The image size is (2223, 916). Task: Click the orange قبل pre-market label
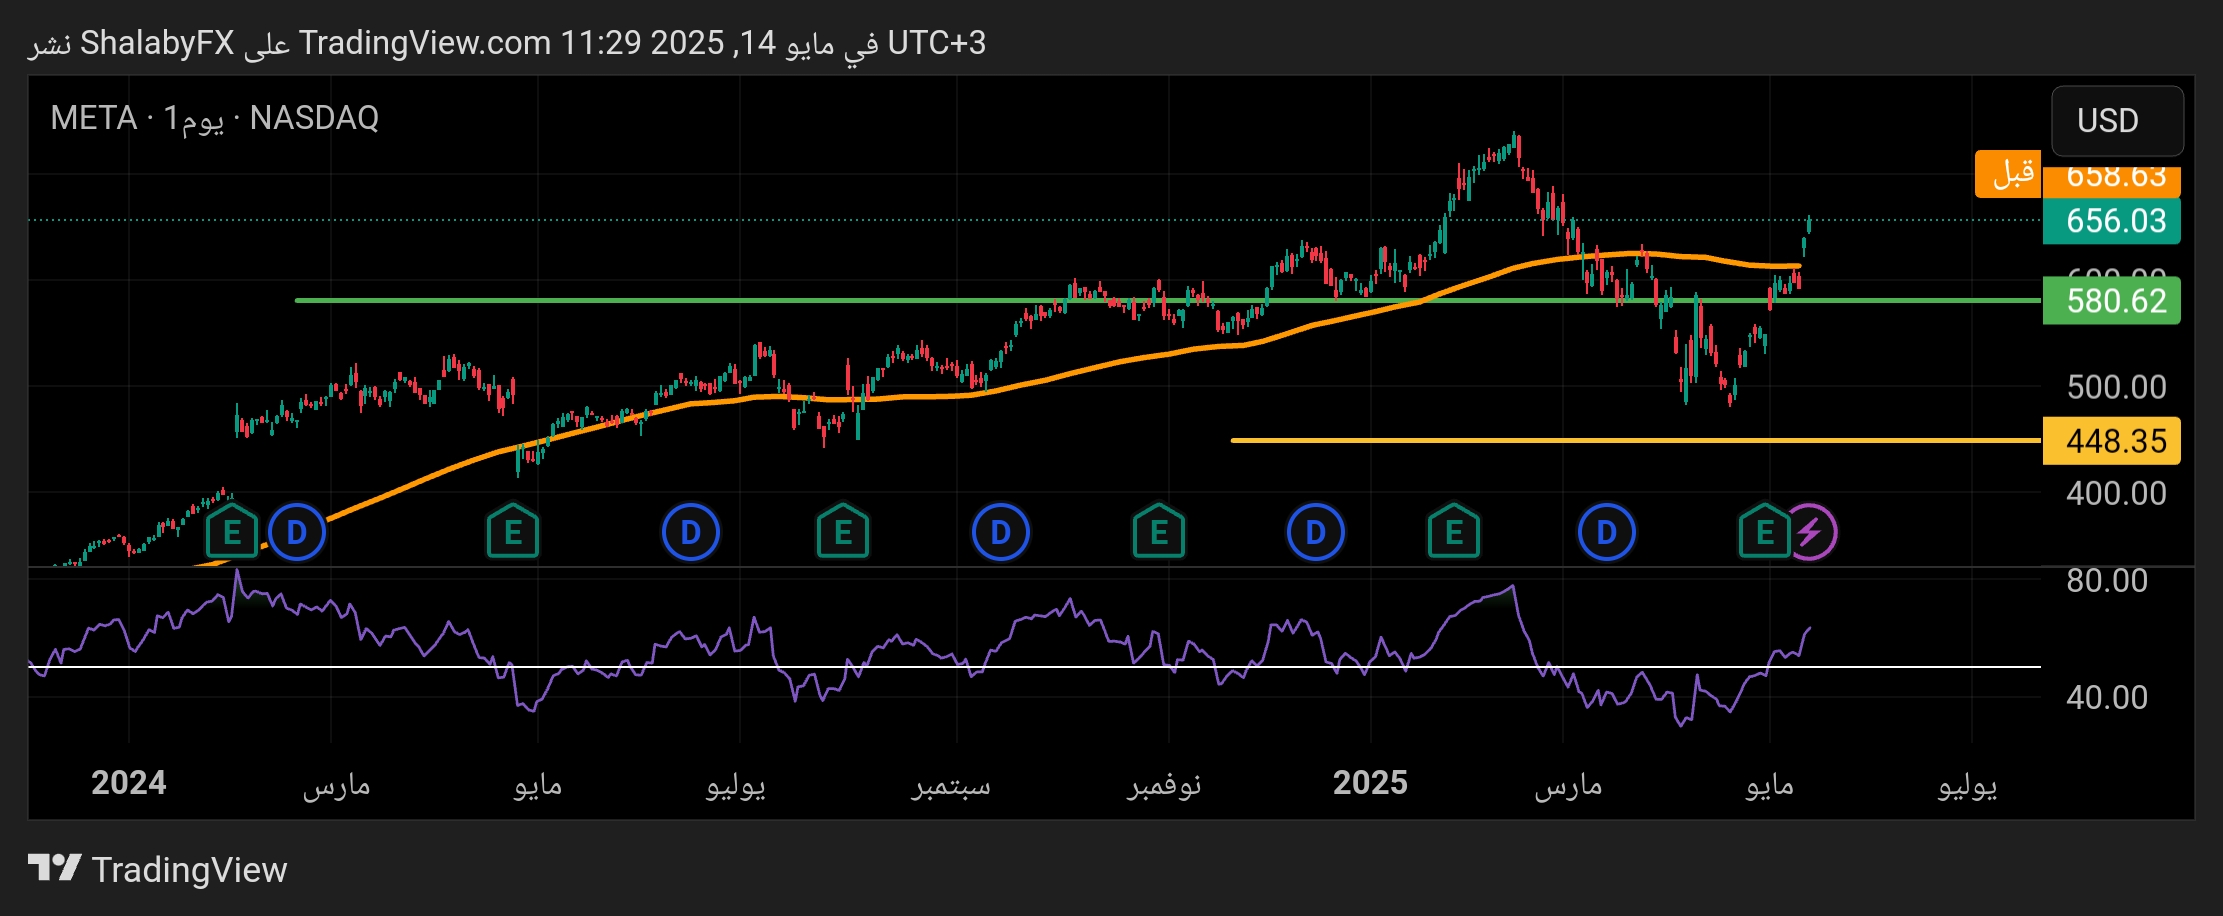click(x=2008, y=173)
